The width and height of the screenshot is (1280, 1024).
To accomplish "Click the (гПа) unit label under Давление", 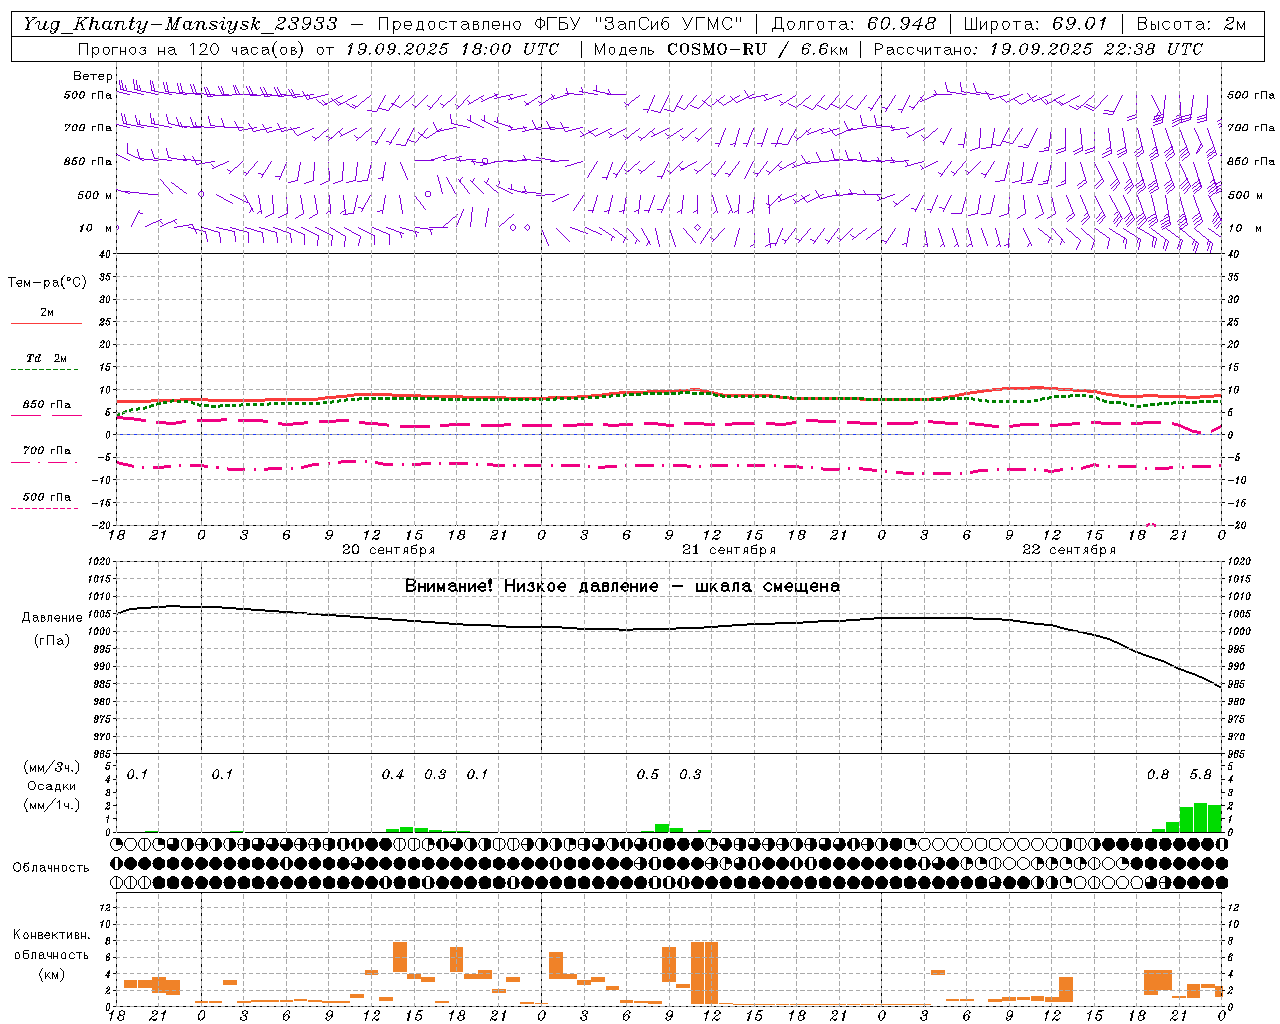I will pyautogui.click(x=52, y=641).
